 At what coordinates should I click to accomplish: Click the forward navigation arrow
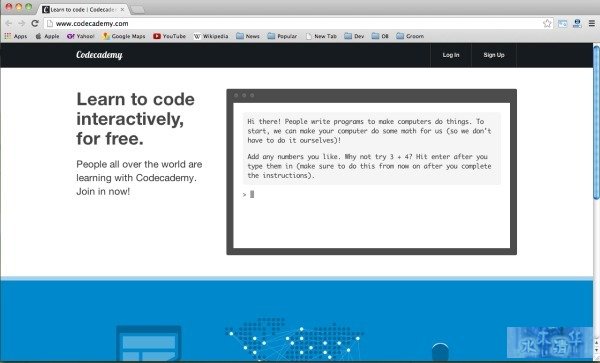tap(22, 23)
